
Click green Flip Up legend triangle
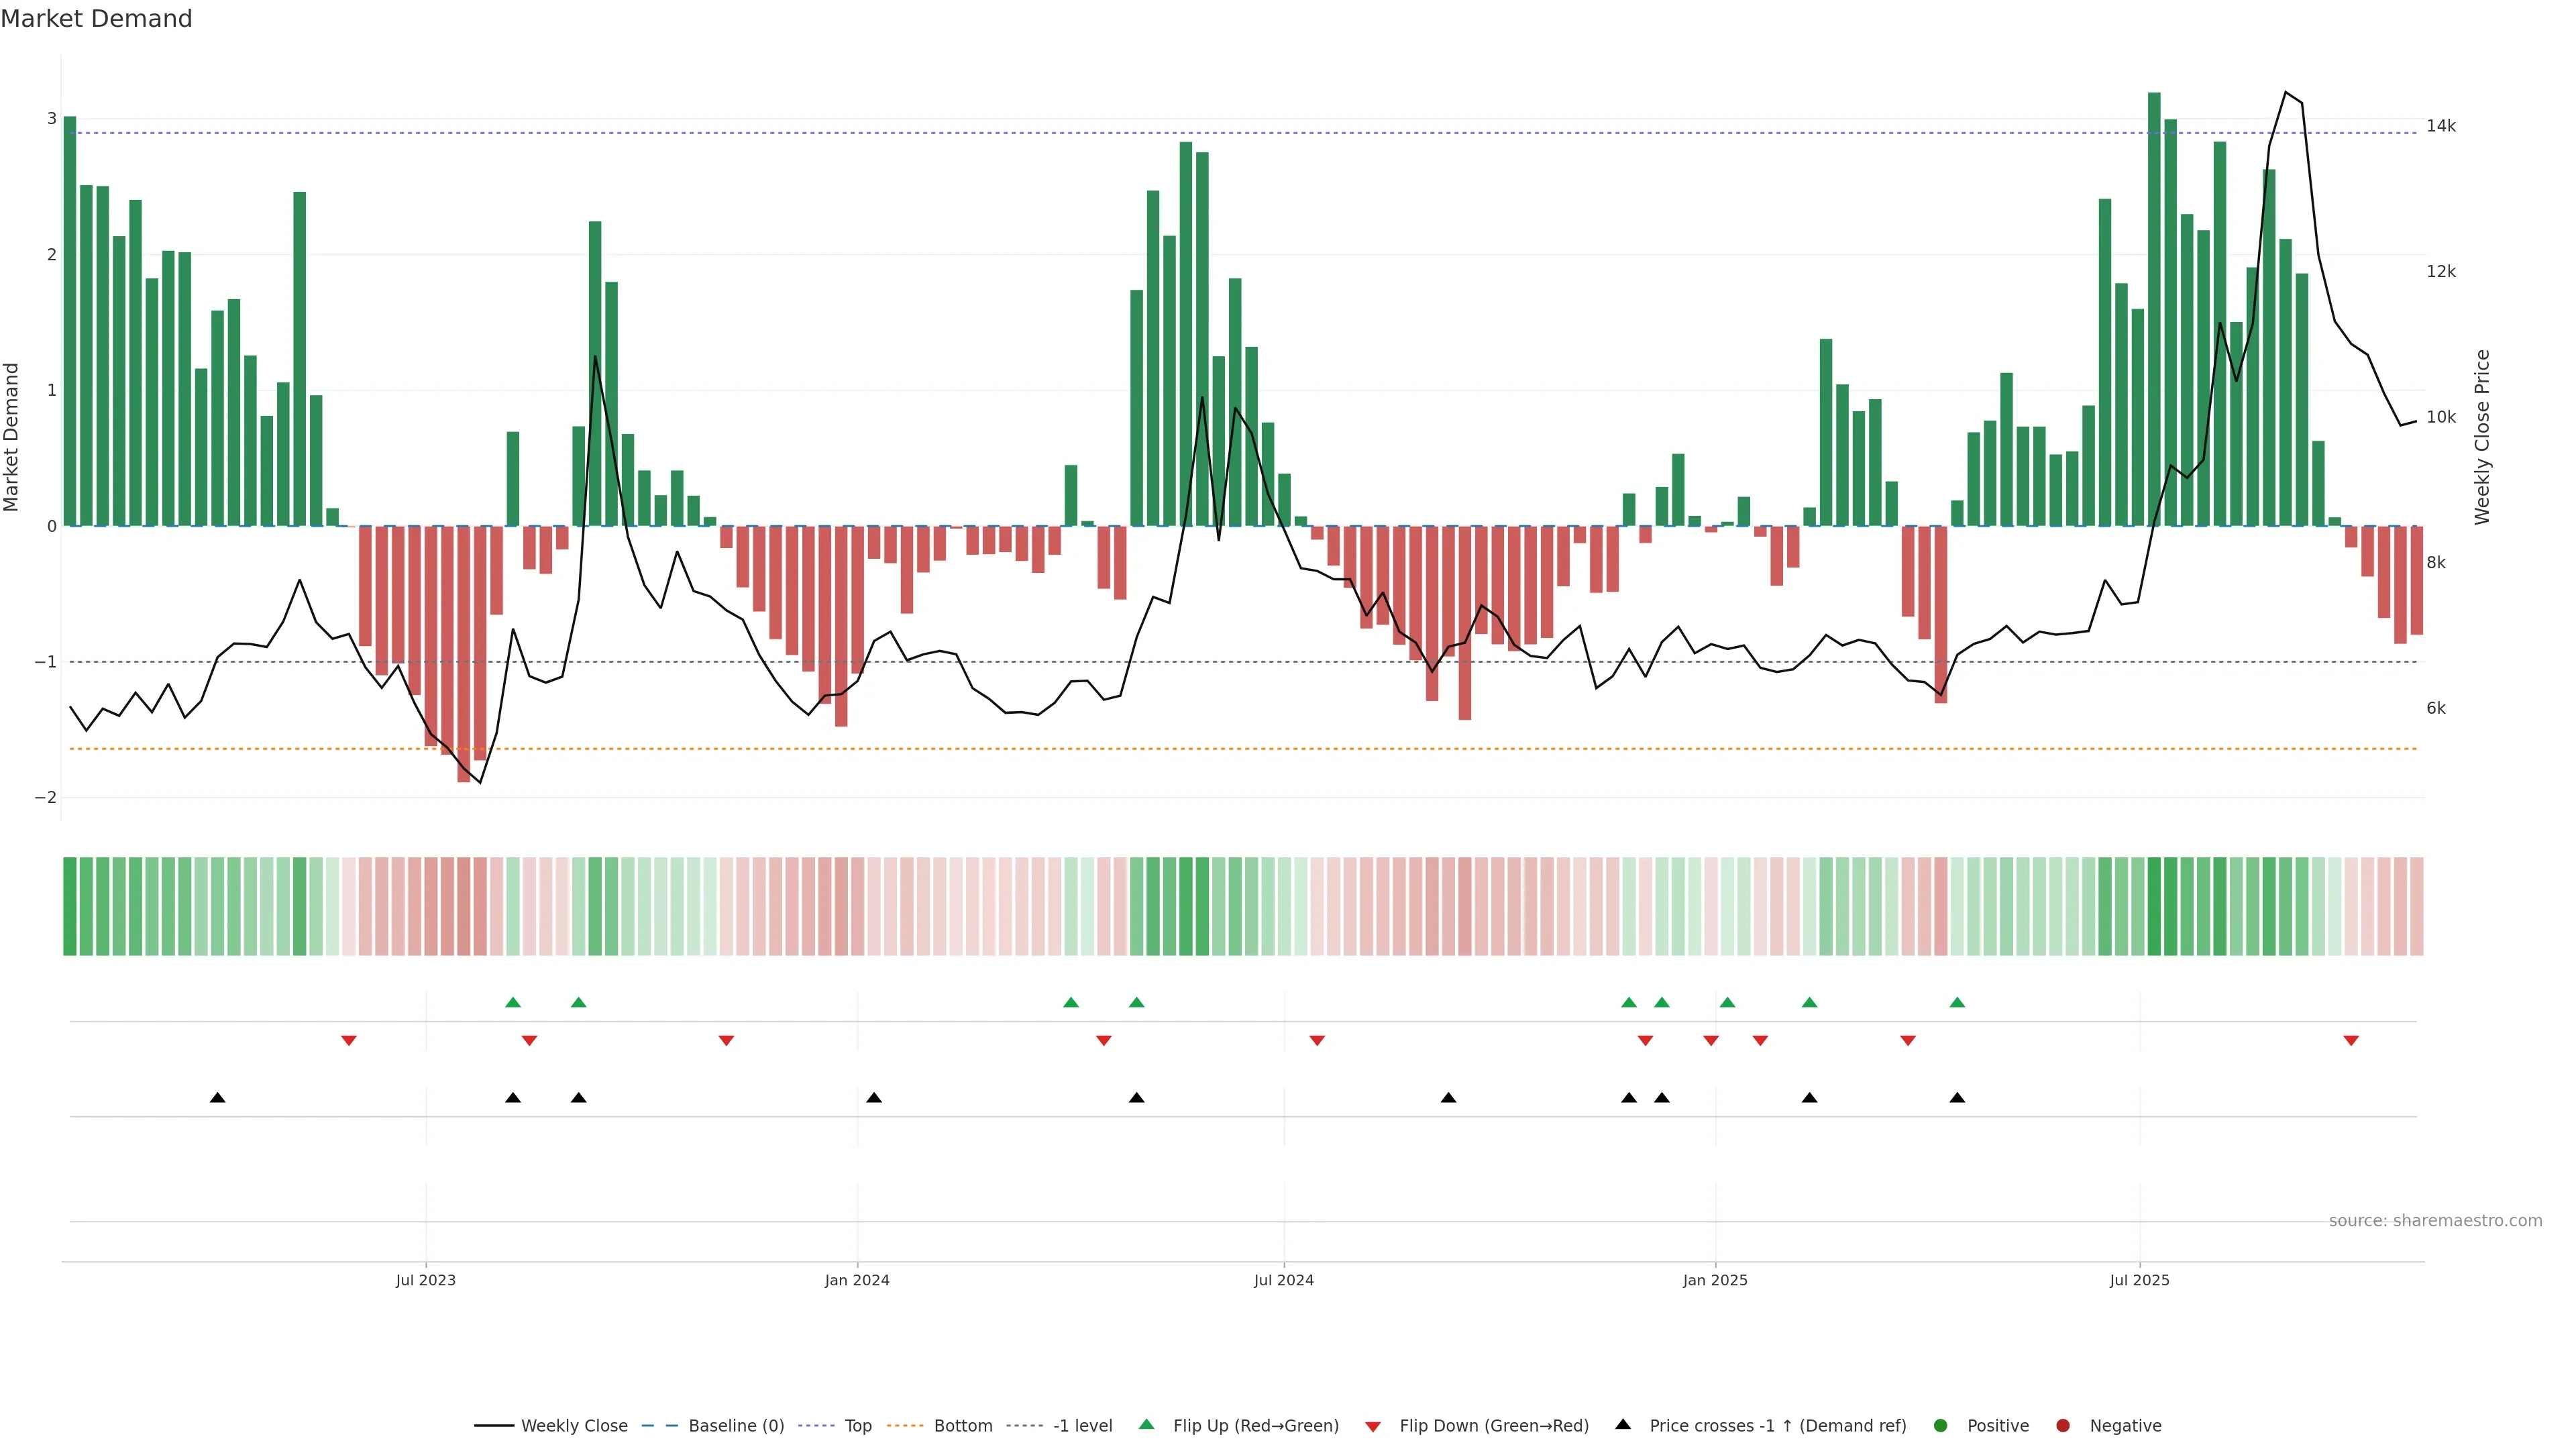click(x=1147, y=1425)
